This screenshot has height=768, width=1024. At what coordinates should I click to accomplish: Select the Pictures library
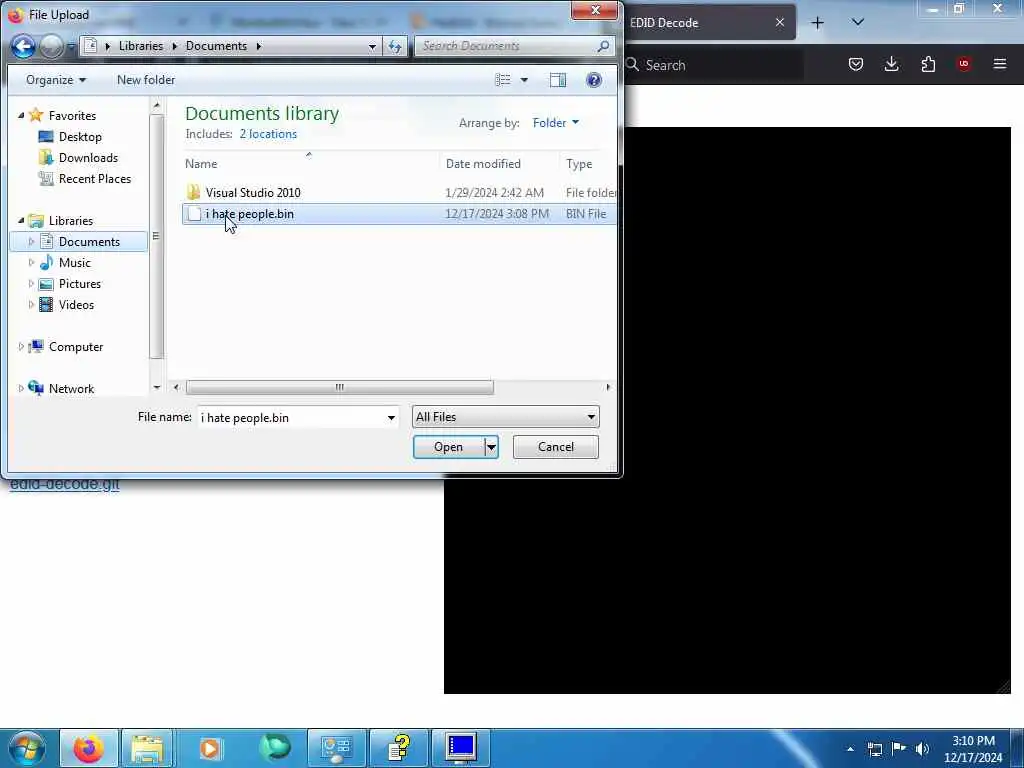pyautogui.click(x=80, y=283)
